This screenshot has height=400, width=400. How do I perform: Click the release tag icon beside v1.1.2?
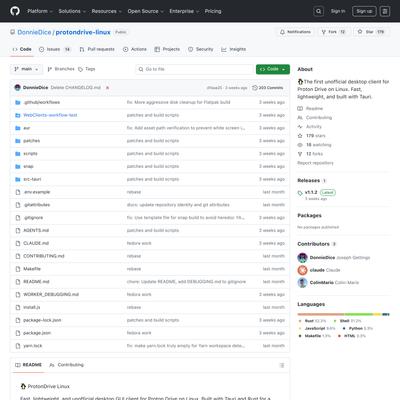pyautogui.click(x=300, y=193)
